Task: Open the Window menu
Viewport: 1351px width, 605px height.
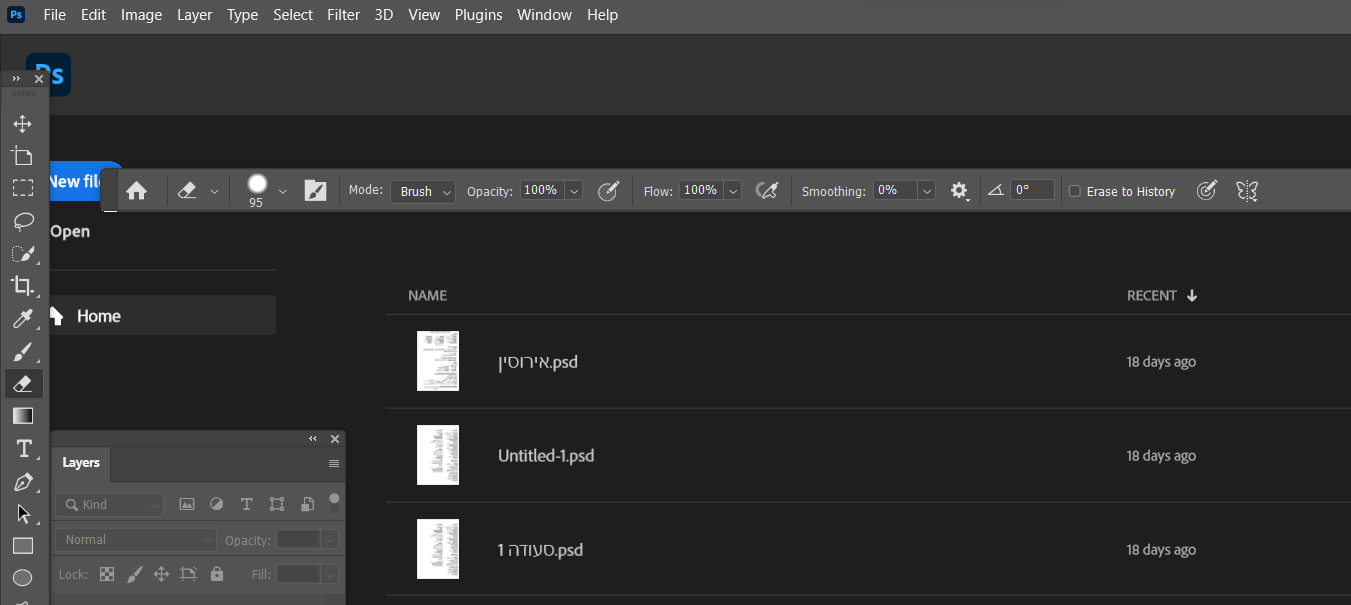Action: (545, 15)
